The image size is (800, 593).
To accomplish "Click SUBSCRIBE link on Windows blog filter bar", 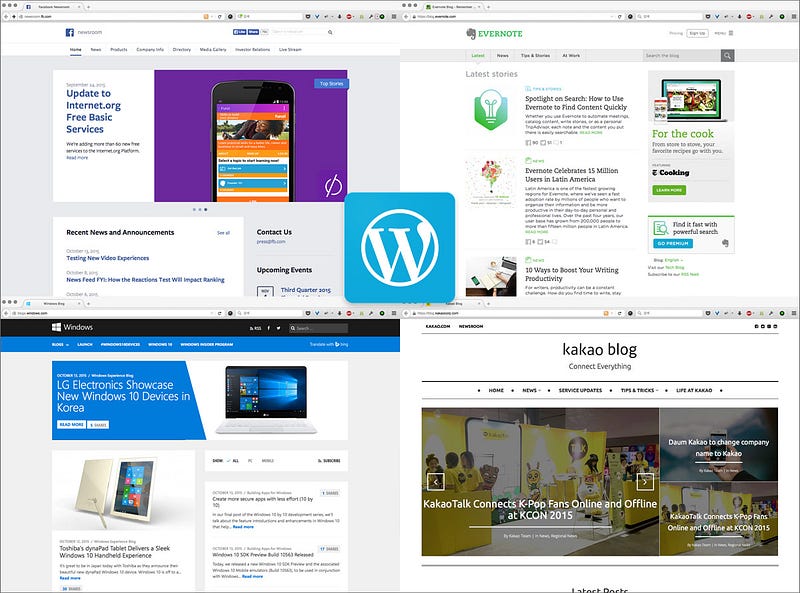I will point(329,460).
